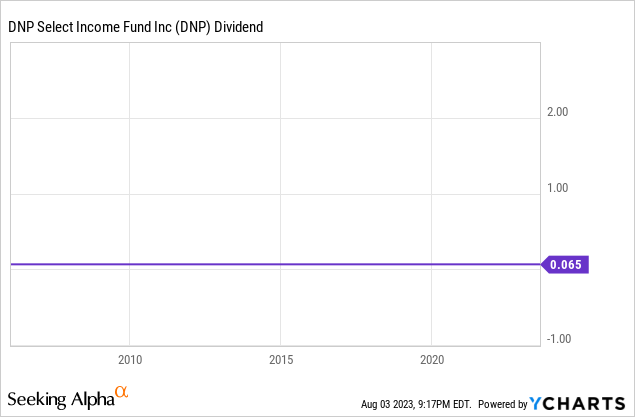Click the vertical gridline above 2010

[x=130, y=150]
